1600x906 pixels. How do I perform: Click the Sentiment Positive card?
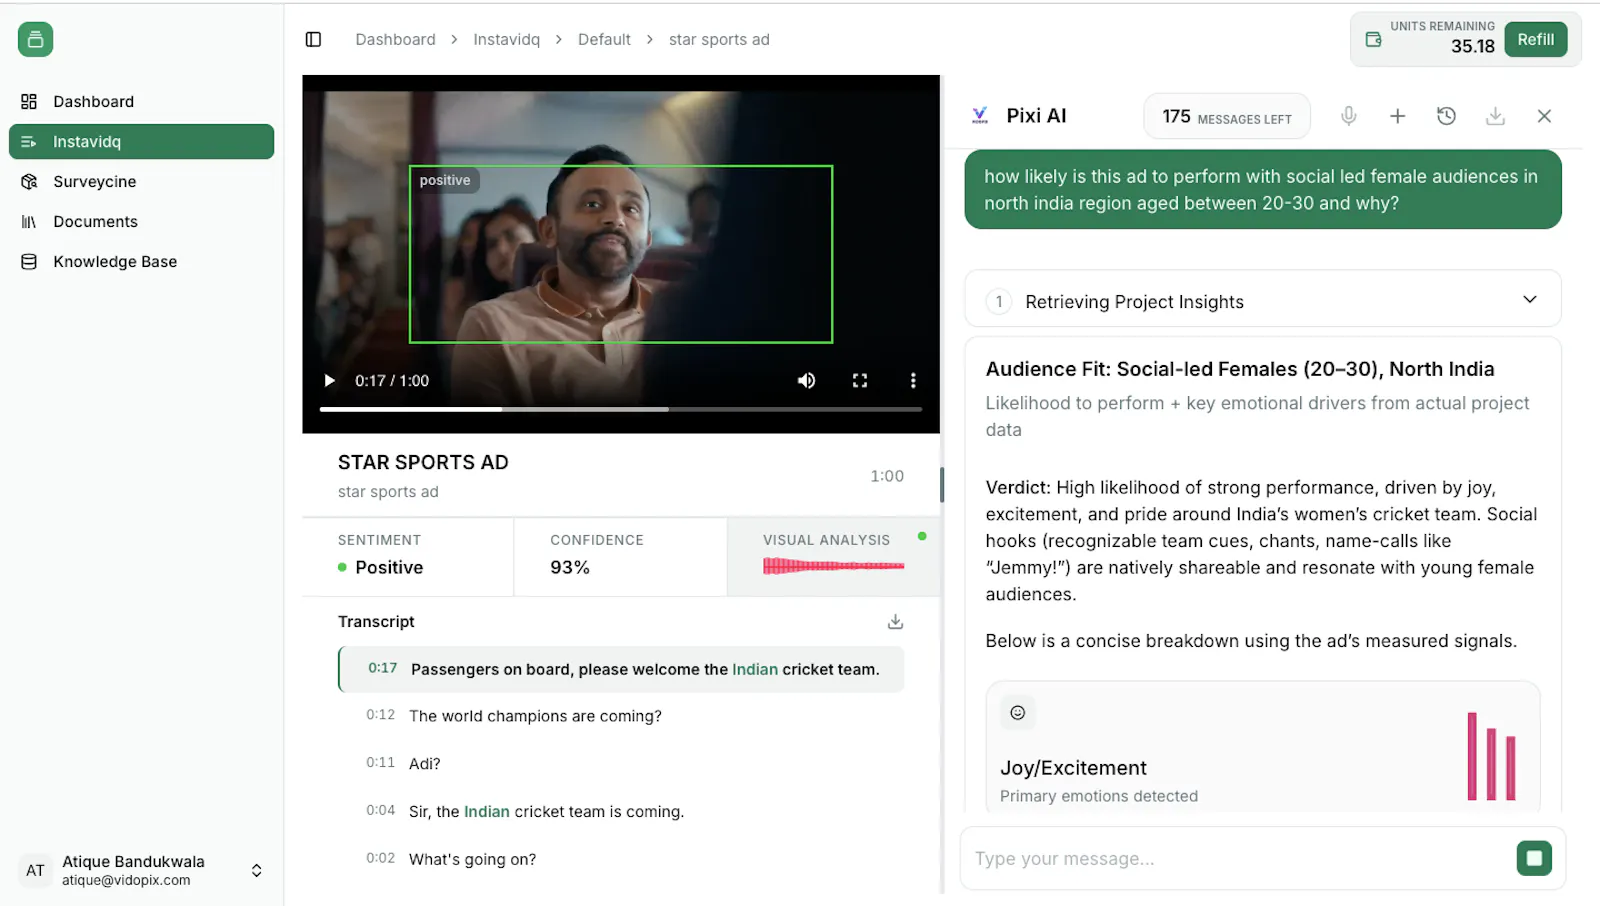click(x=408, y=557)
